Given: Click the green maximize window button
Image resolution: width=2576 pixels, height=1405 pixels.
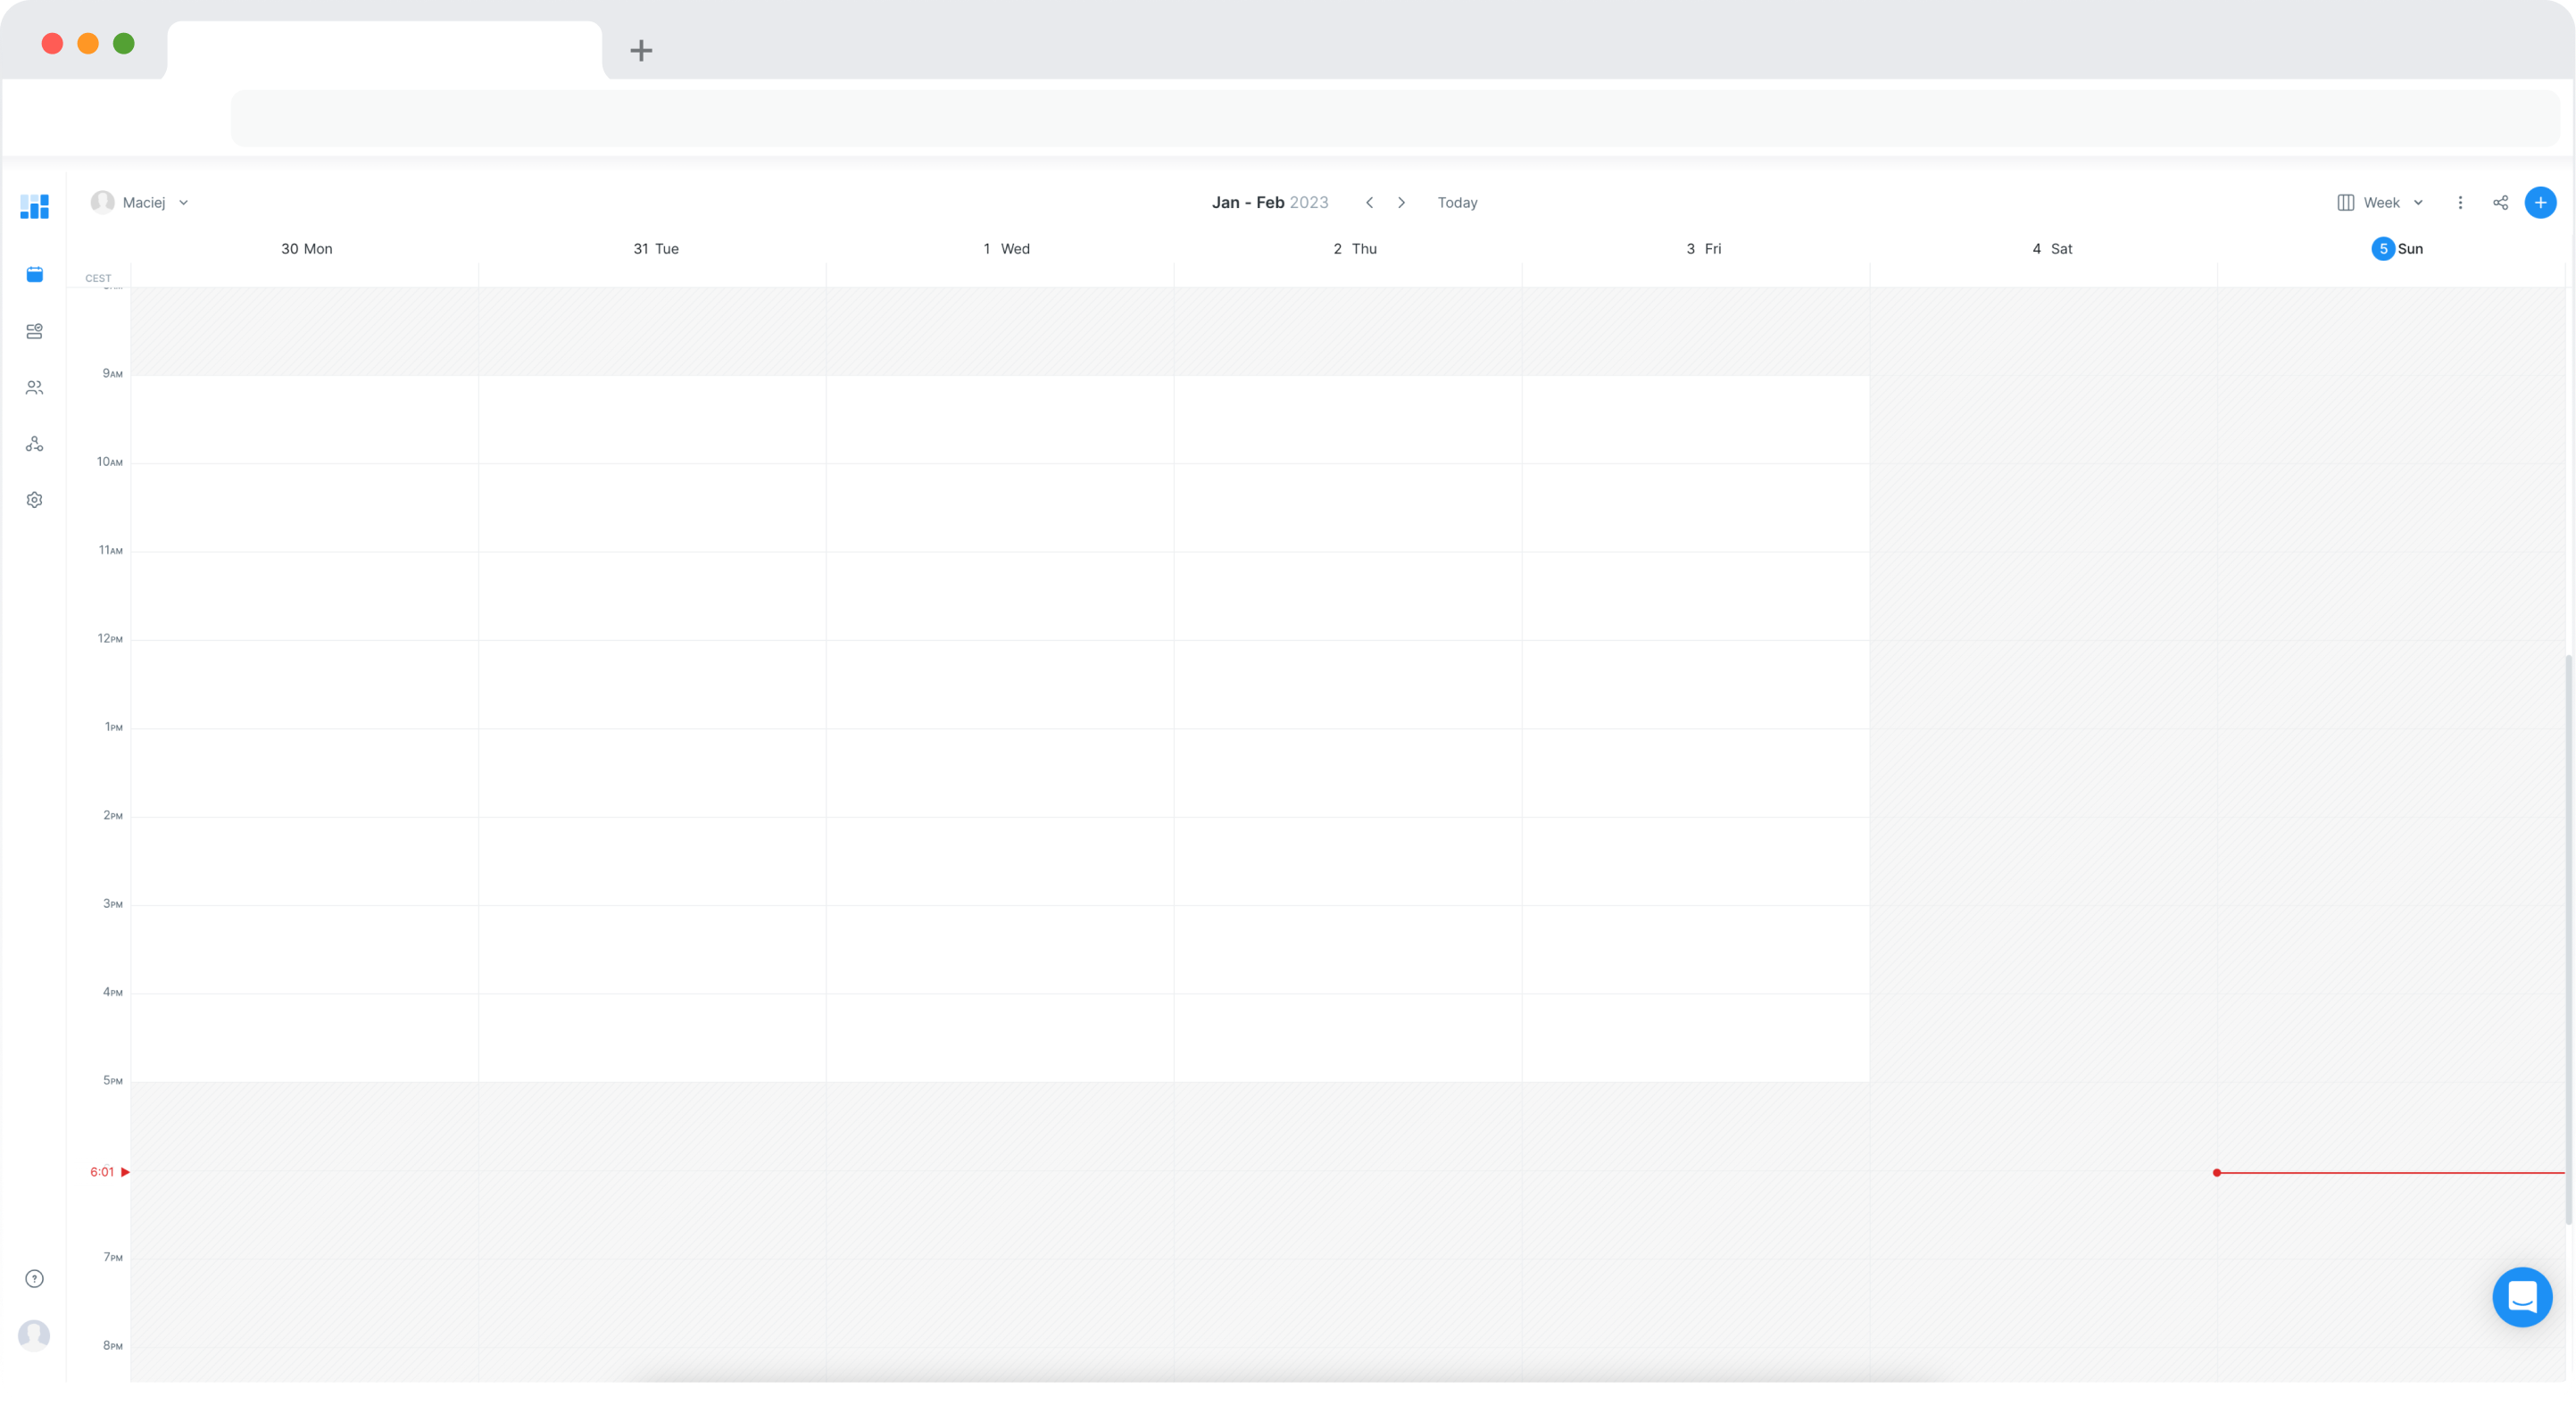Looking at the screenshot, I should pos(124,43).
